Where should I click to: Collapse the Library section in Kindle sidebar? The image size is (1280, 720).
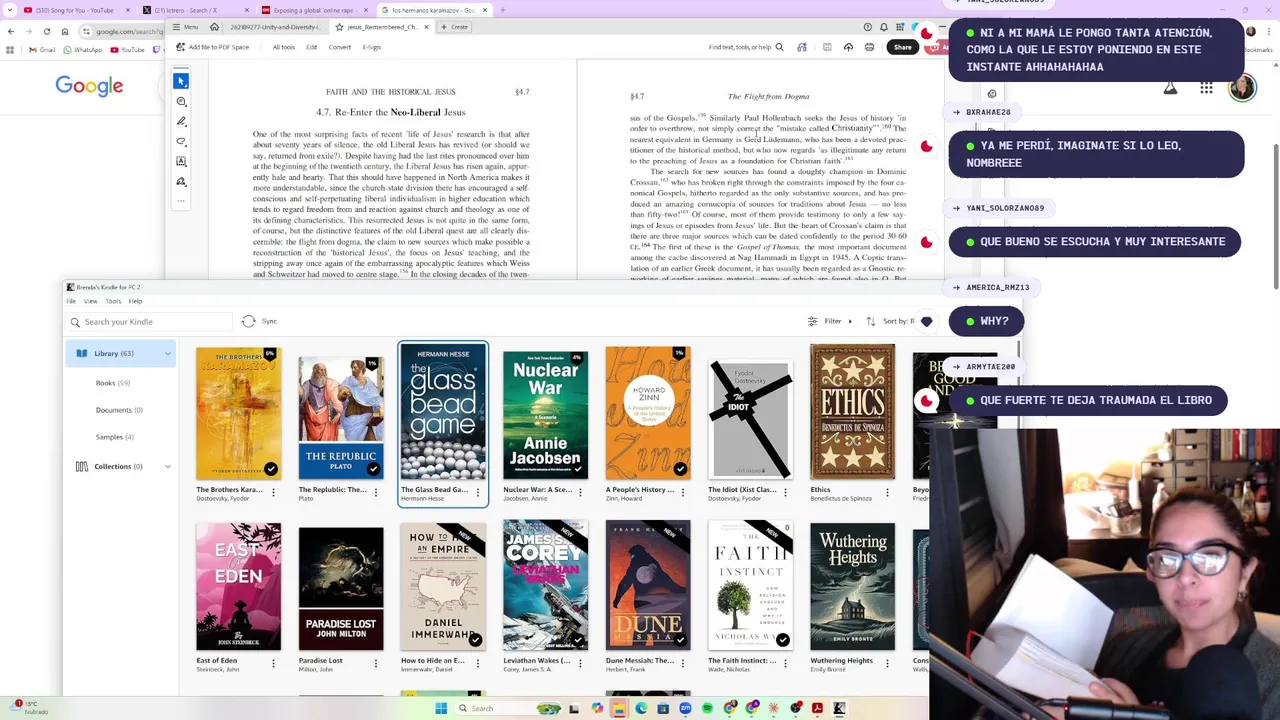(167, 353)
